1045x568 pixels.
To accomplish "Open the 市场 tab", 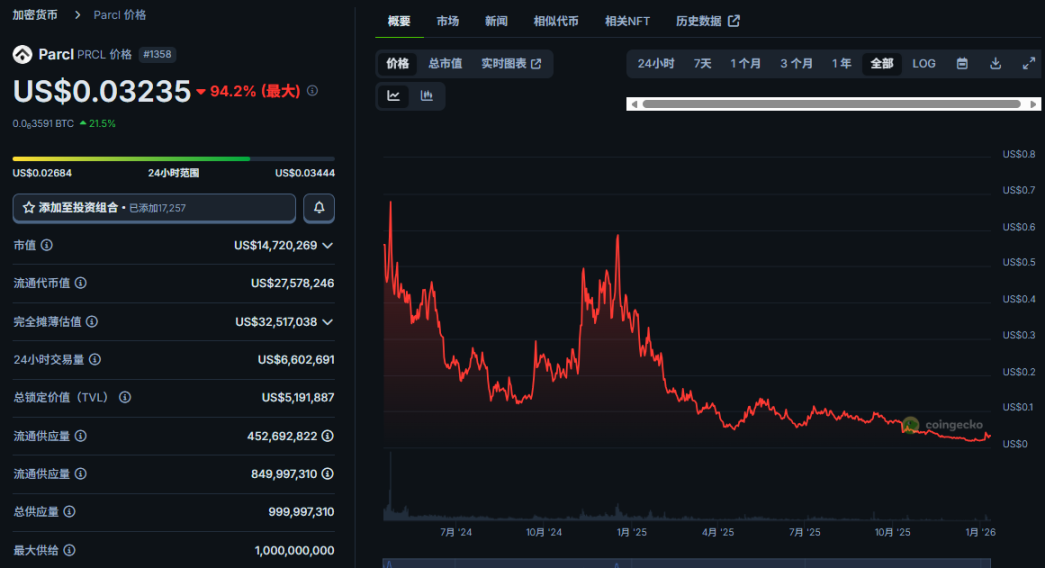I will pyautogui.click(x=448, y=21).
